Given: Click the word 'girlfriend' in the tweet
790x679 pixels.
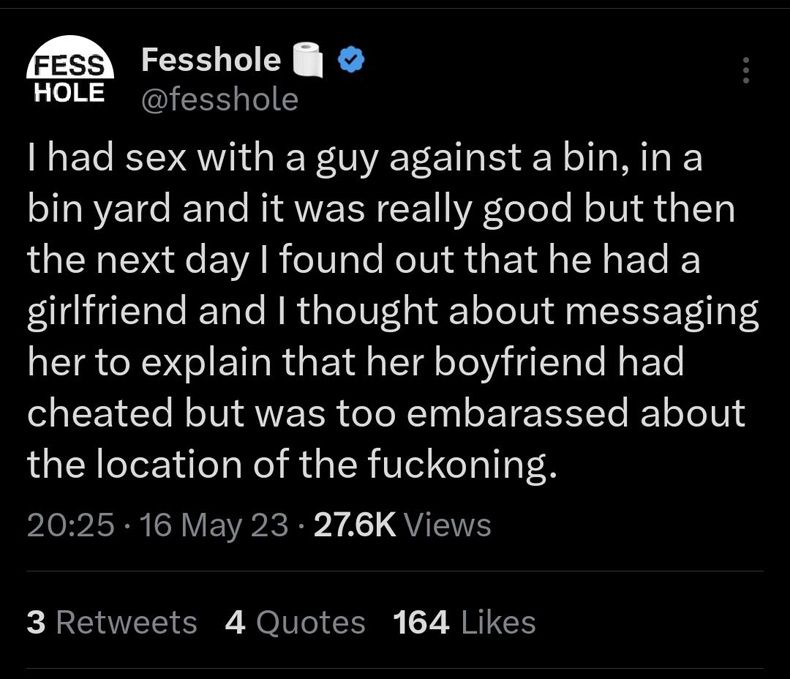Looking at the screenshot, I should (107, 311).
